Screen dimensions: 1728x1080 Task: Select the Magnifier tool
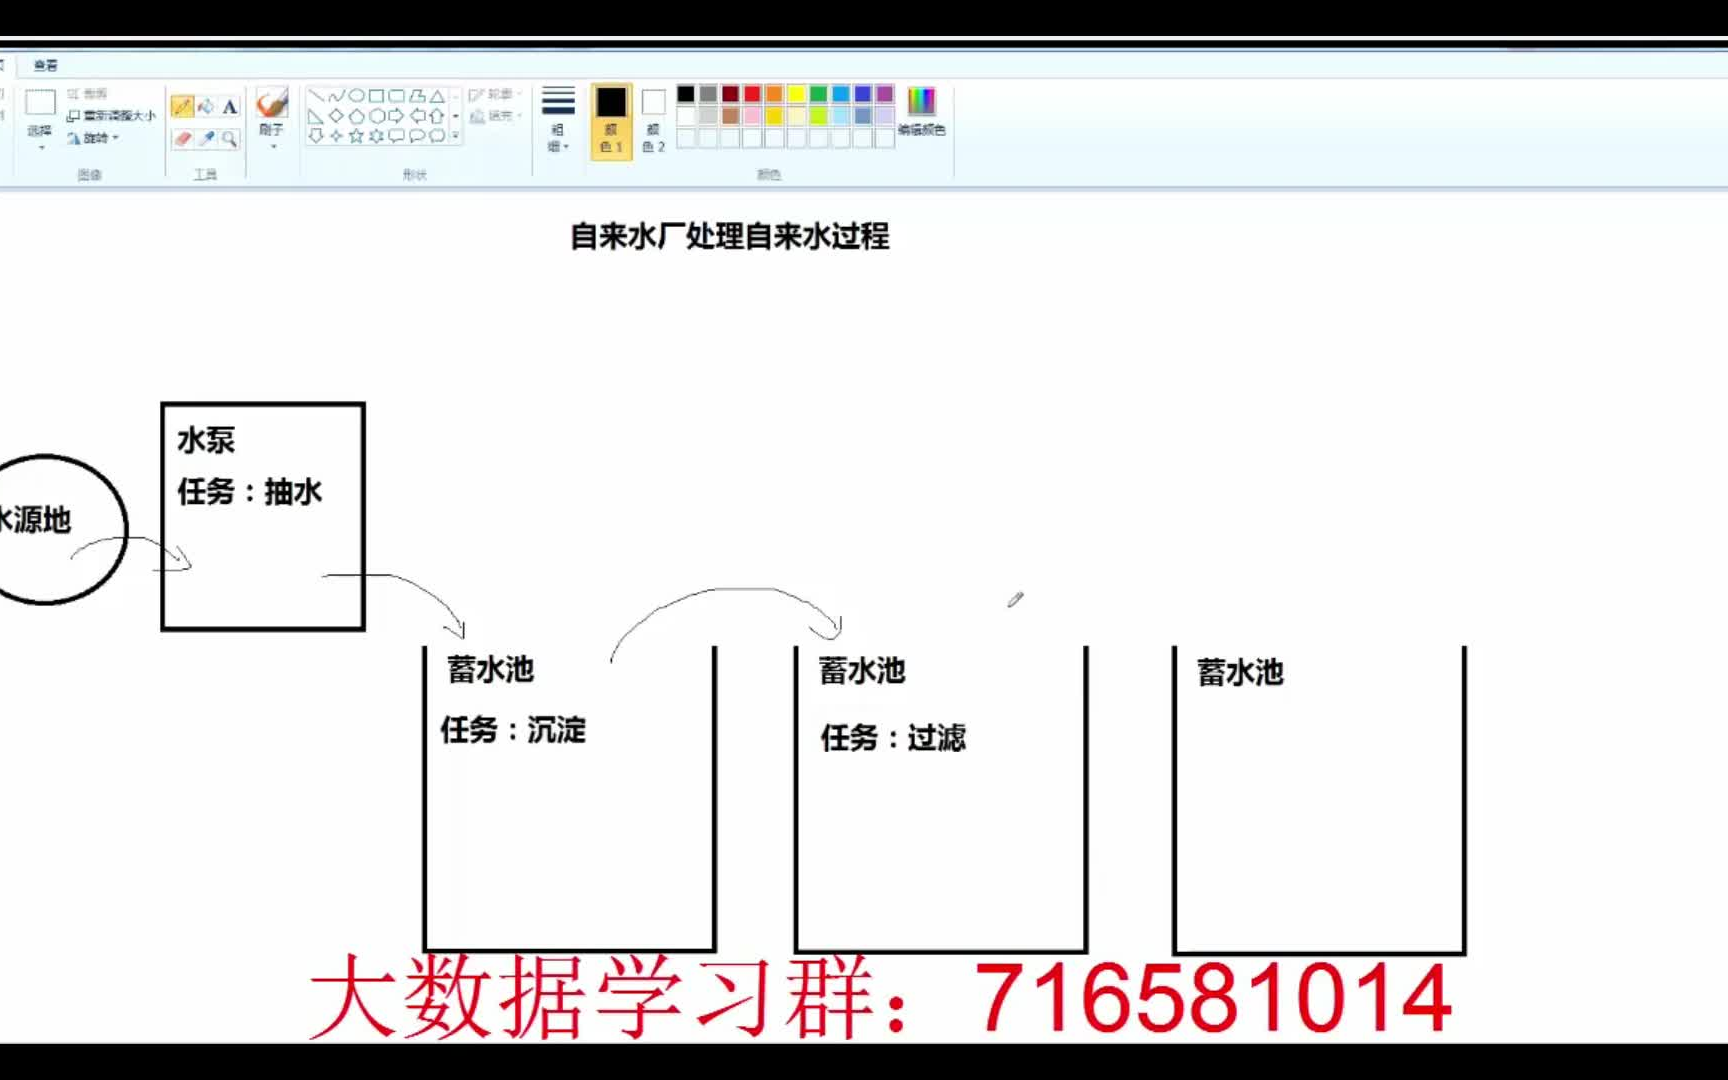(x=230, y=138)
